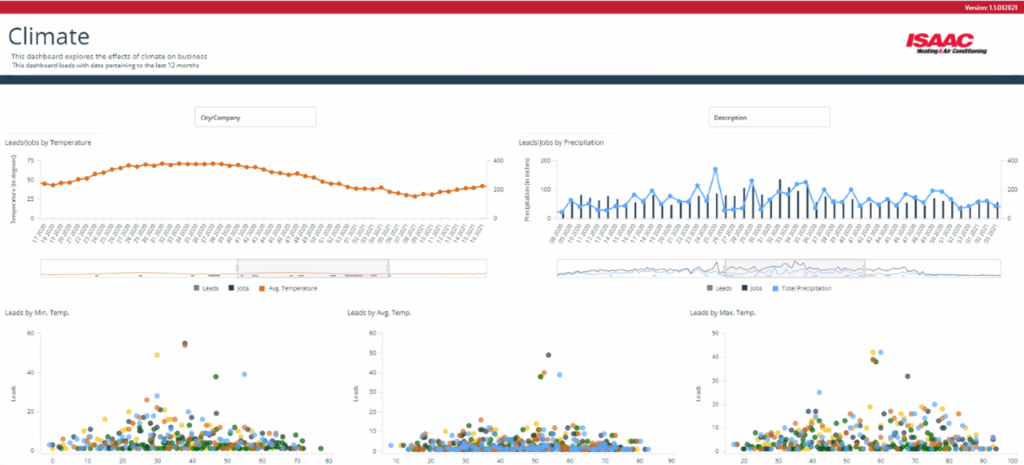Open the City/Company filter dropdown

[x=255, y=118]
